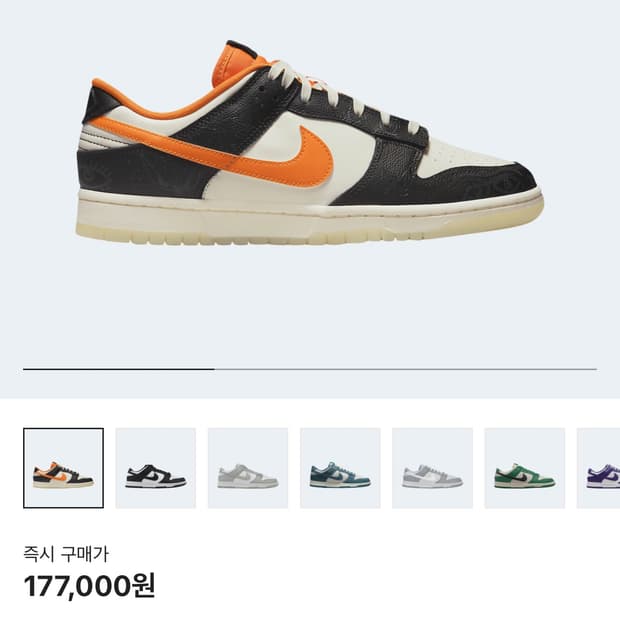Click the empty light-blue area below the shoe

(x=310, y=304)
